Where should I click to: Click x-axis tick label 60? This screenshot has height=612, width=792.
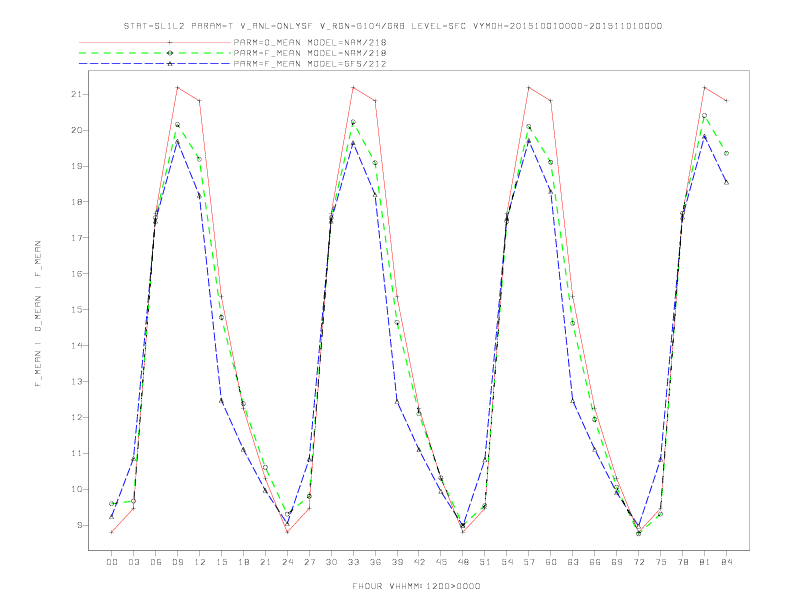551,562
